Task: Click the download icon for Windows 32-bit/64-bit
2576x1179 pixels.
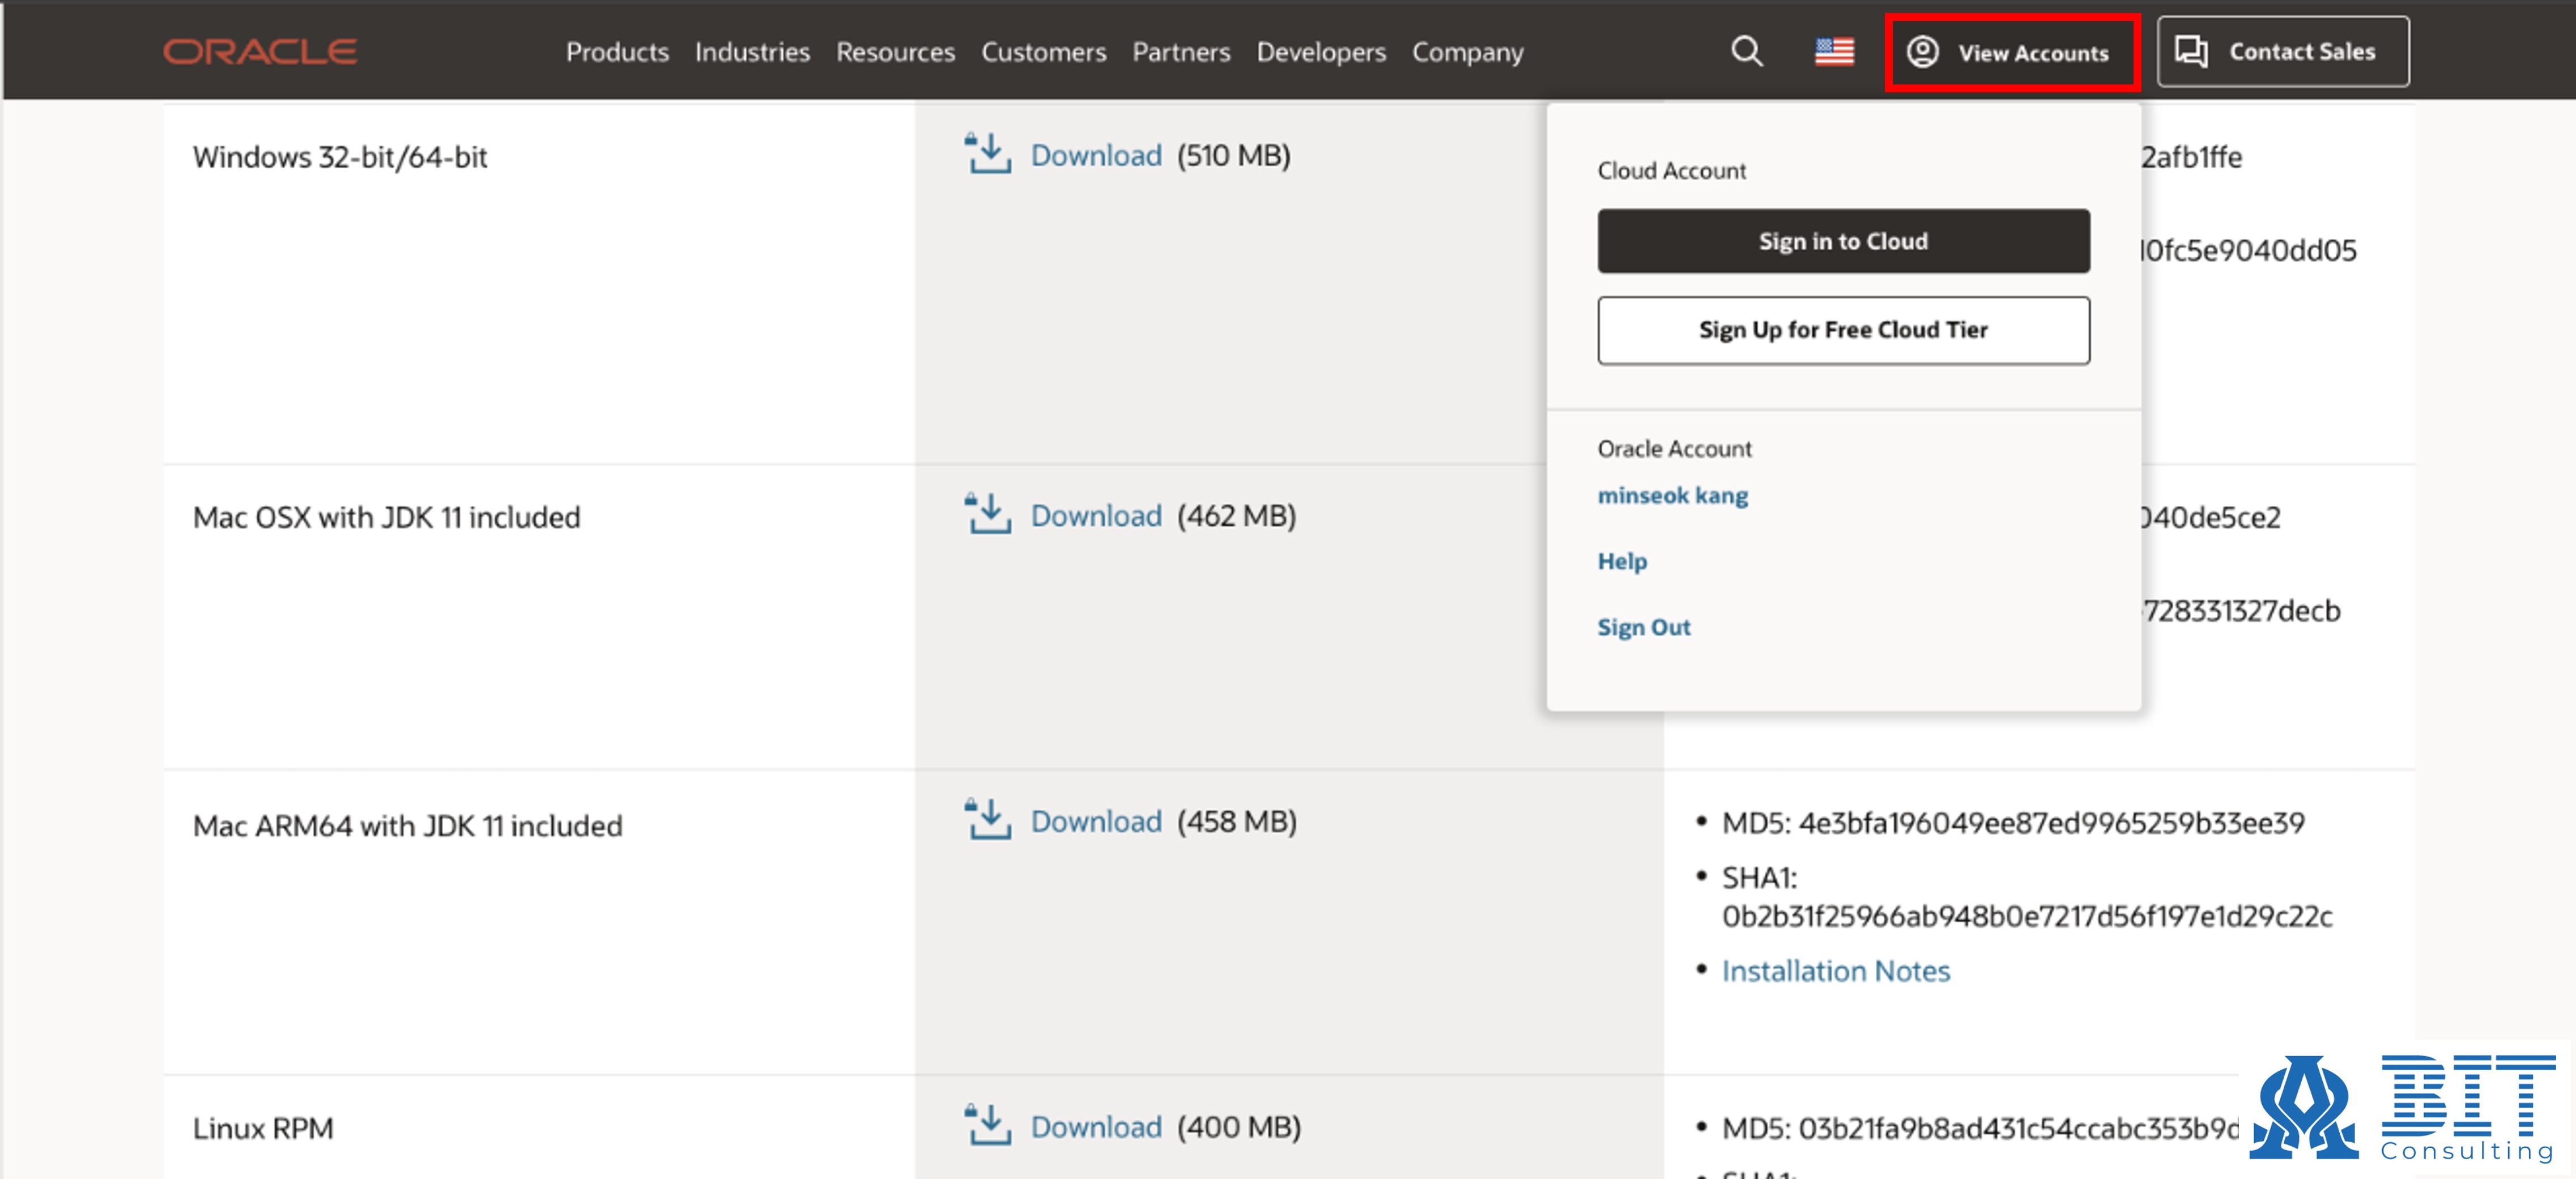Action: click(x=988, y=154)
